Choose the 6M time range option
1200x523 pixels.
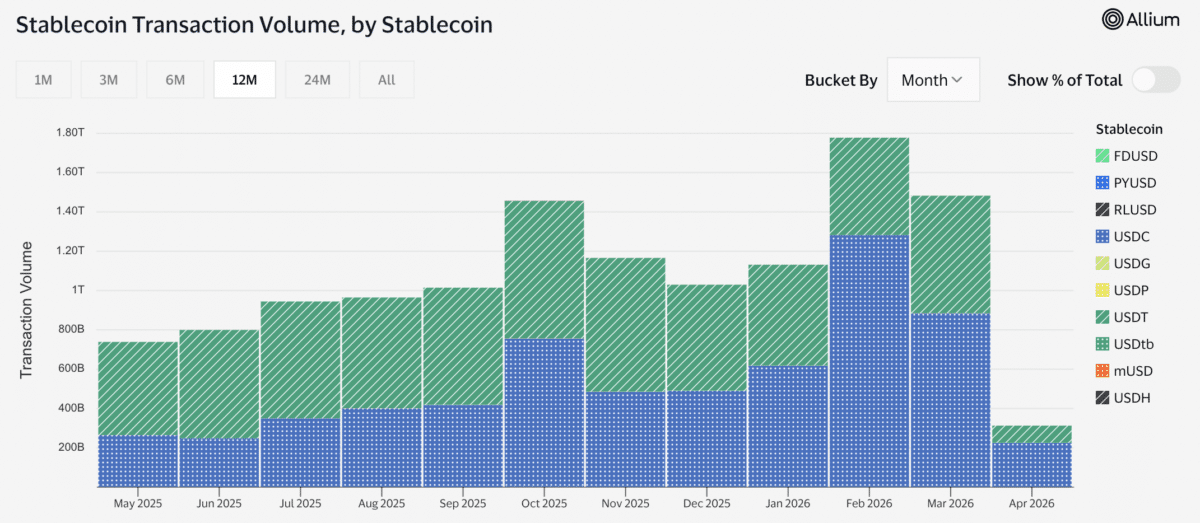(x=175, y=80)
